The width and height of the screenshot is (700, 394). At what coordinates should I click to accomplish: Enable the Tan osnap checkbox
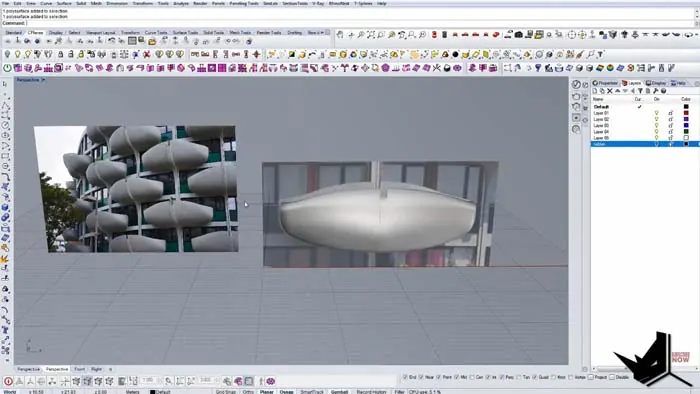[519, 377]
